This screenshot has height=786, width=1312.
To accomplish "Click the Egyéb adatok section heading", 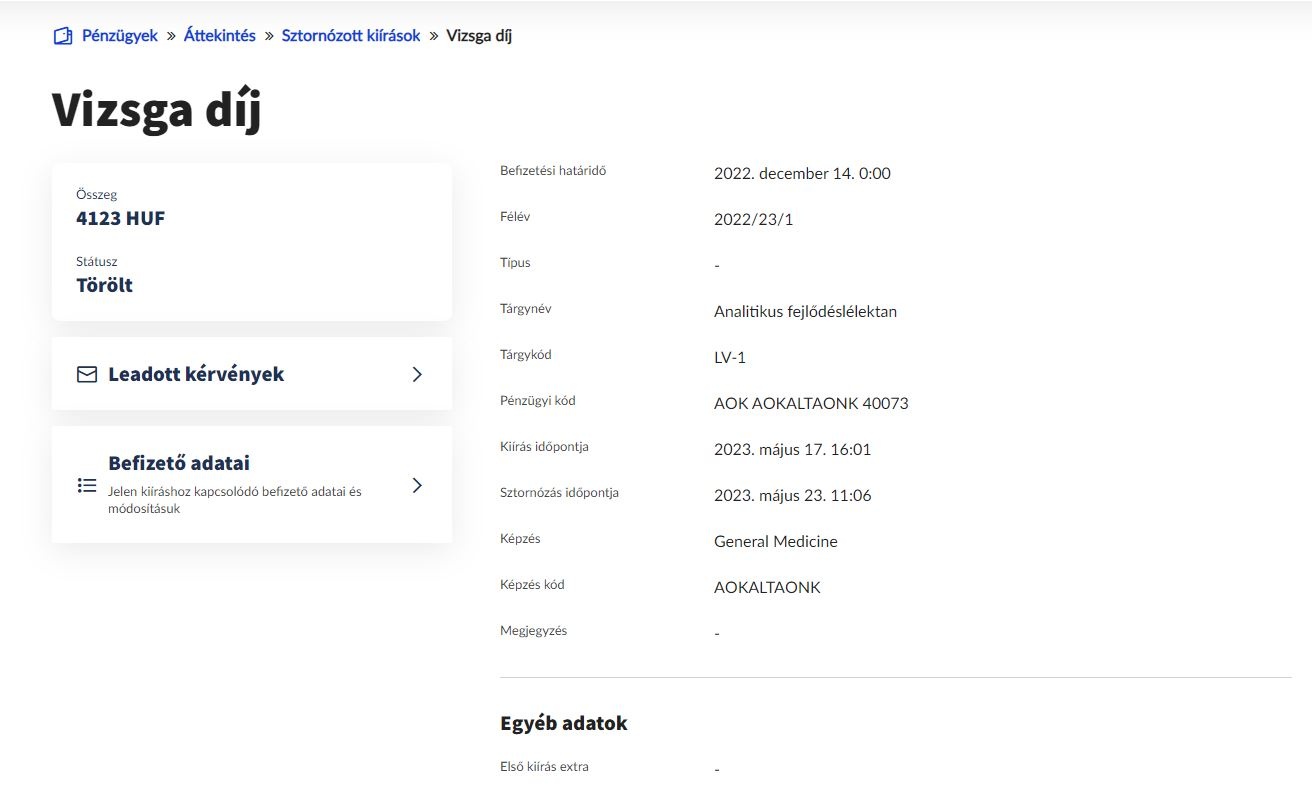I will tap(564, 723).
